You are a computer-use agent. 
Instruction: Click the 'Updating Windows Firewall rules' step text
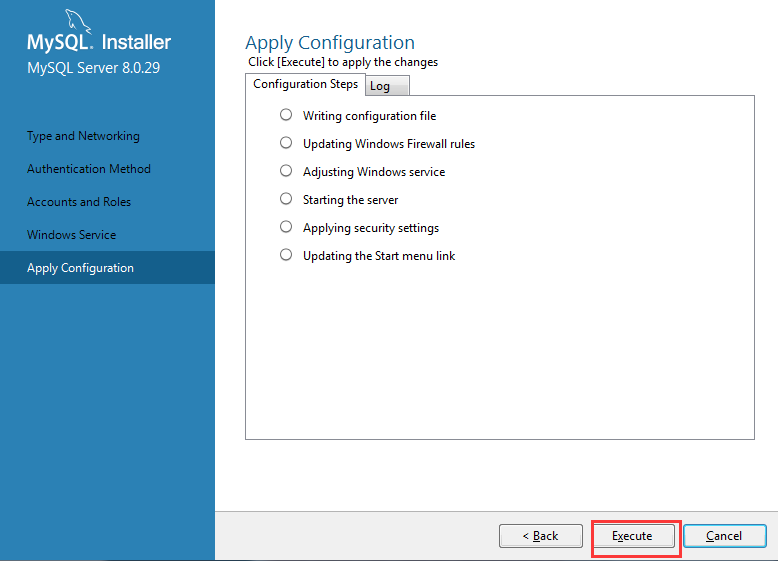pos(389,144)
